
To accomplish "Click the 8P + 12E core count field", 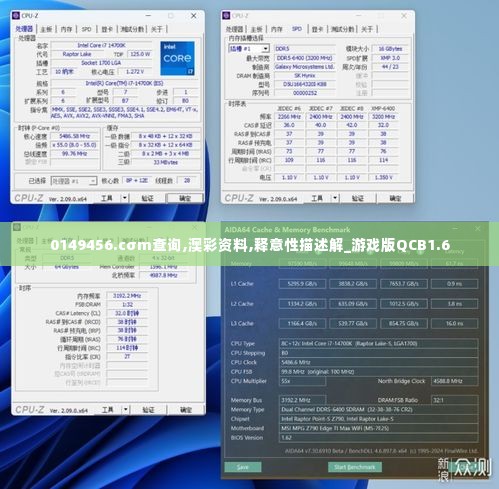I will pyautogui.click(x=137, y=180).
